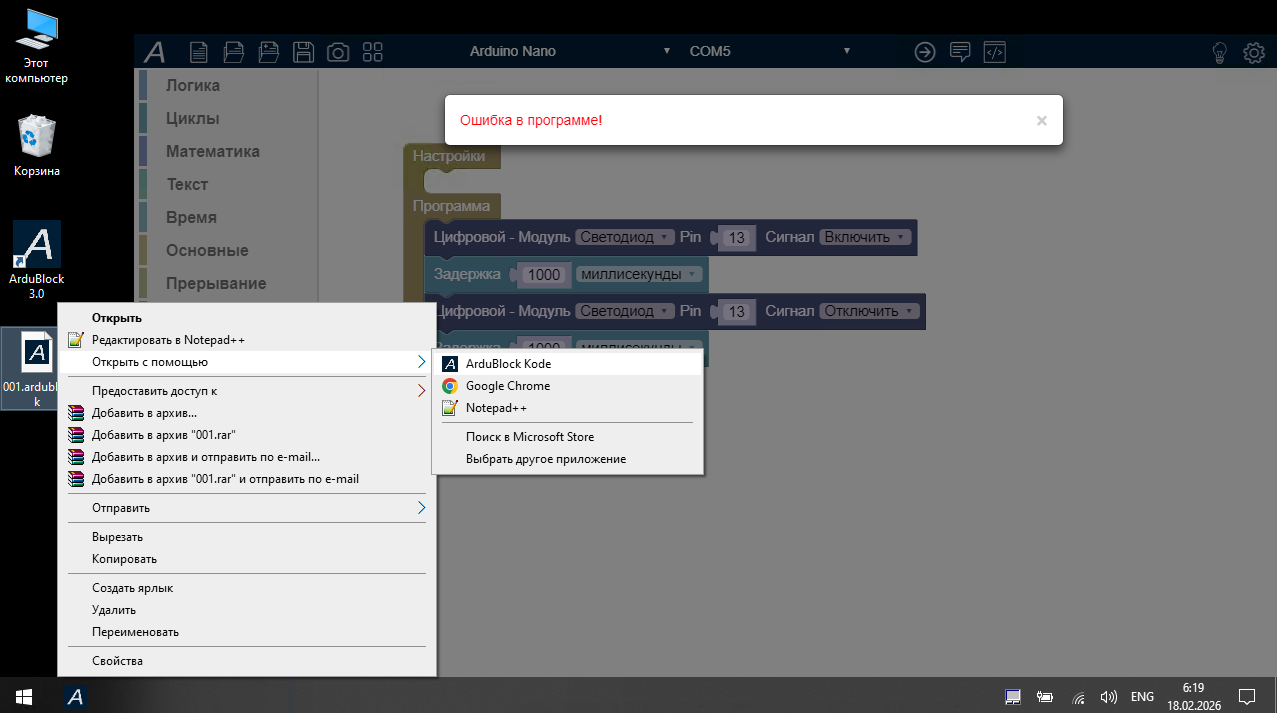Screen dimensions: 1277x713
Task: Show generated code with the code window icon
Action: tap(994, 52)
